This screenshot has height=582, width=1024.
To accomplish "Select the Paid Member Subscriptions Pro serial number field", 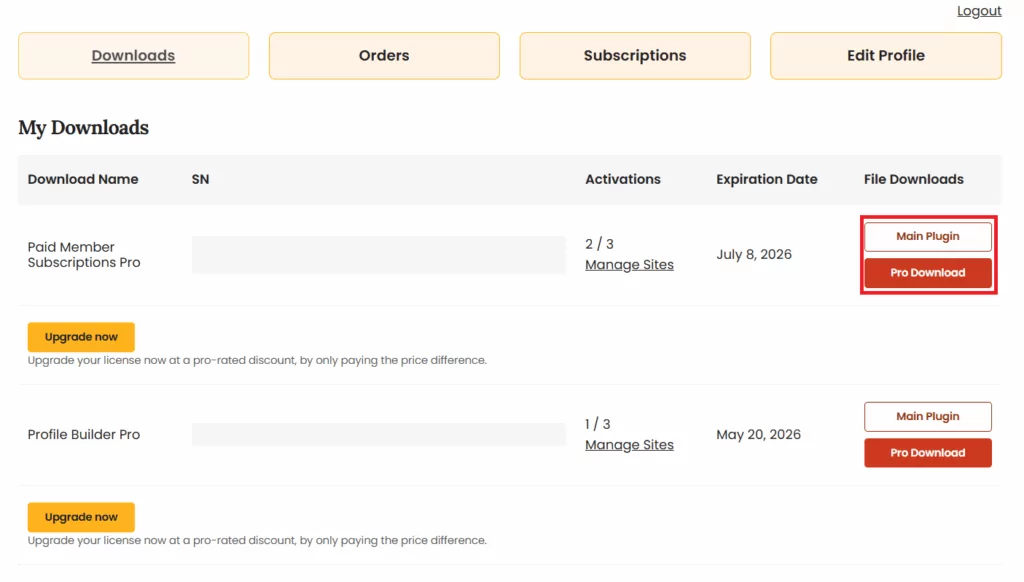I will tap(378, 255).
